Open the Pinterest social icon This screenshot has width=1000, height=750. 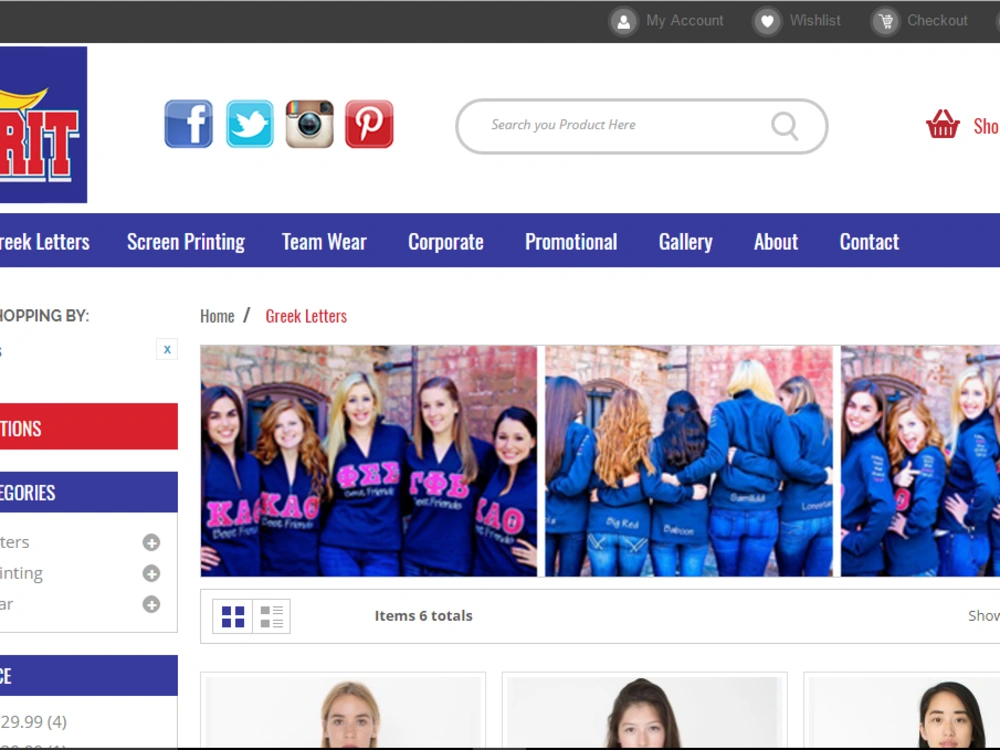coord(369,124)
